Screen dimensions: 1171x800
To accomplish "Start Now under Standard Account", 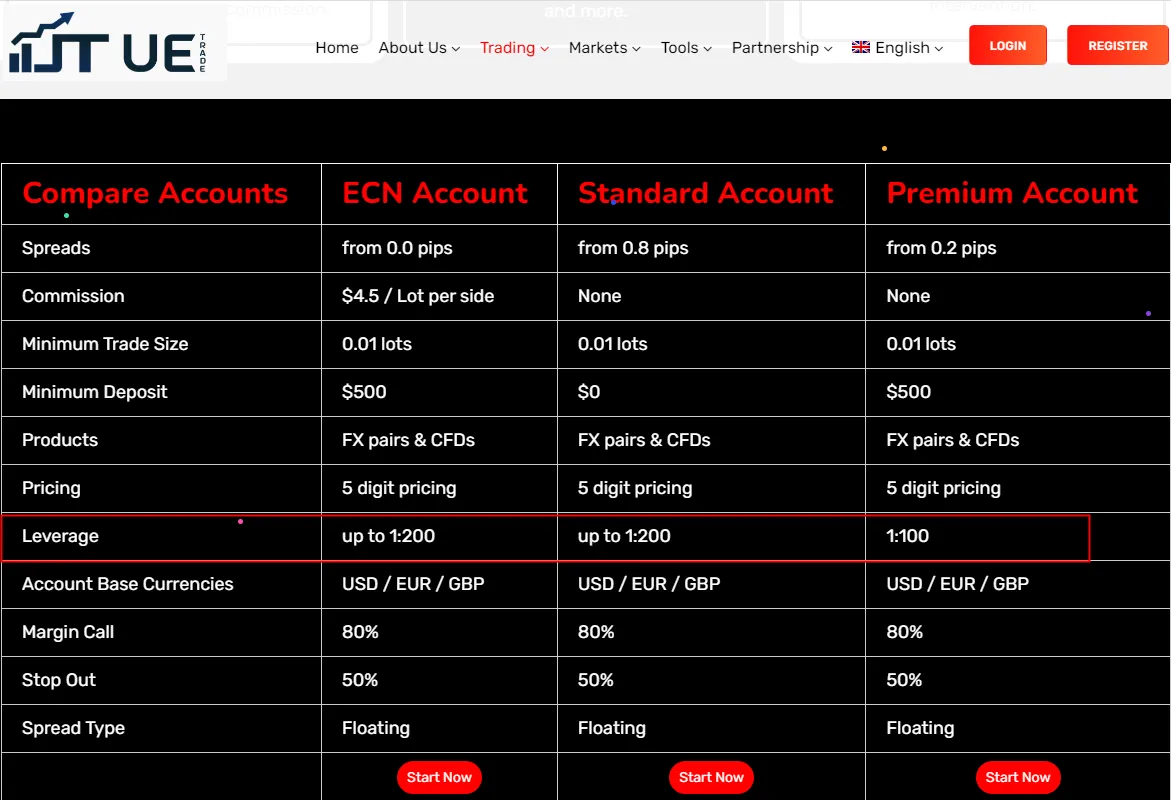I will pyautogui.click(x=711, y=777).
